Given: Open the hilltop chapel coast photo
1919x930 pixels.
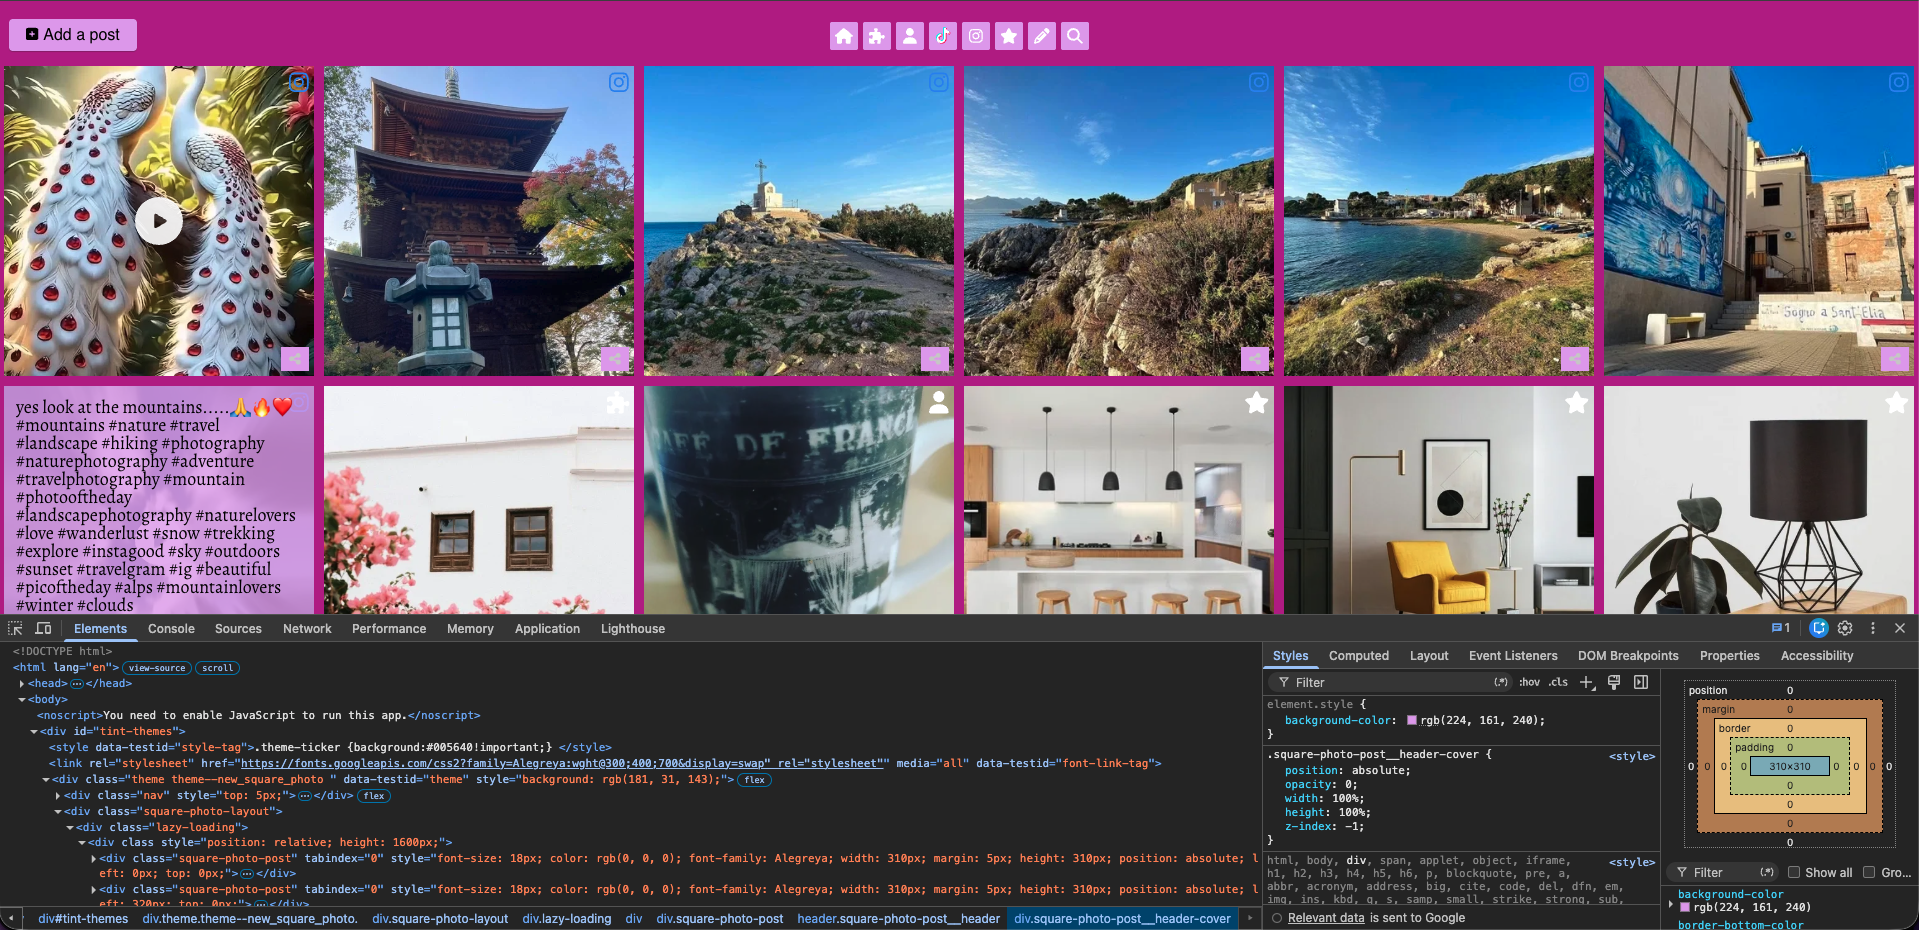Looking at the screenshot, I should 799,221.
